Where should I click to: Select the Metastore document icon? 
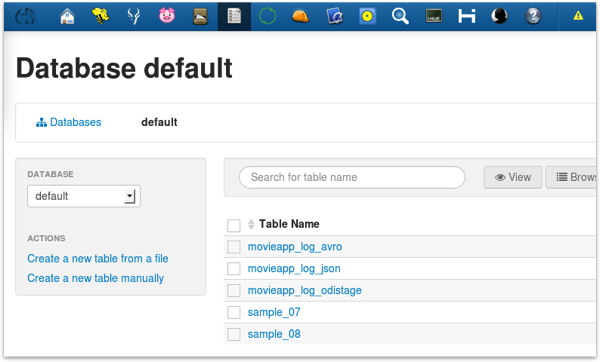click(x=234, y=16)
